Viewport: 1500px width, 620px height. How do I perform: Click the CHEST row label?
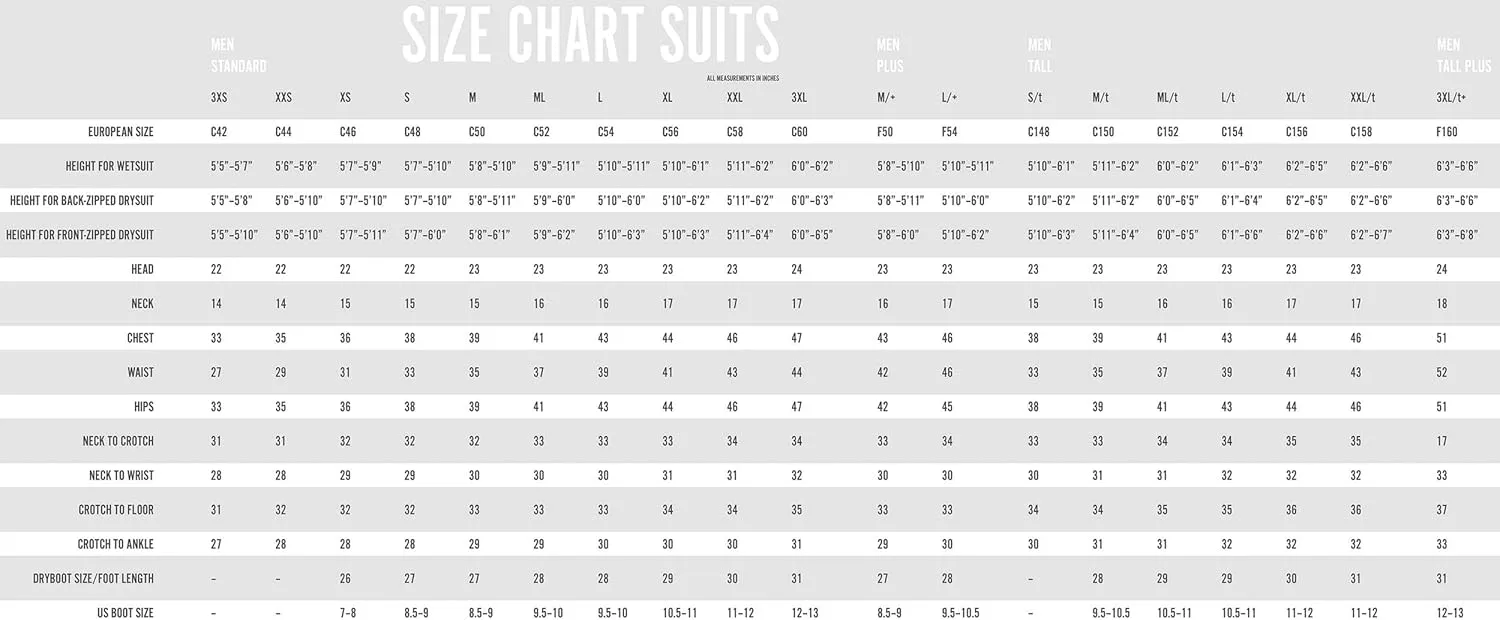141,338
